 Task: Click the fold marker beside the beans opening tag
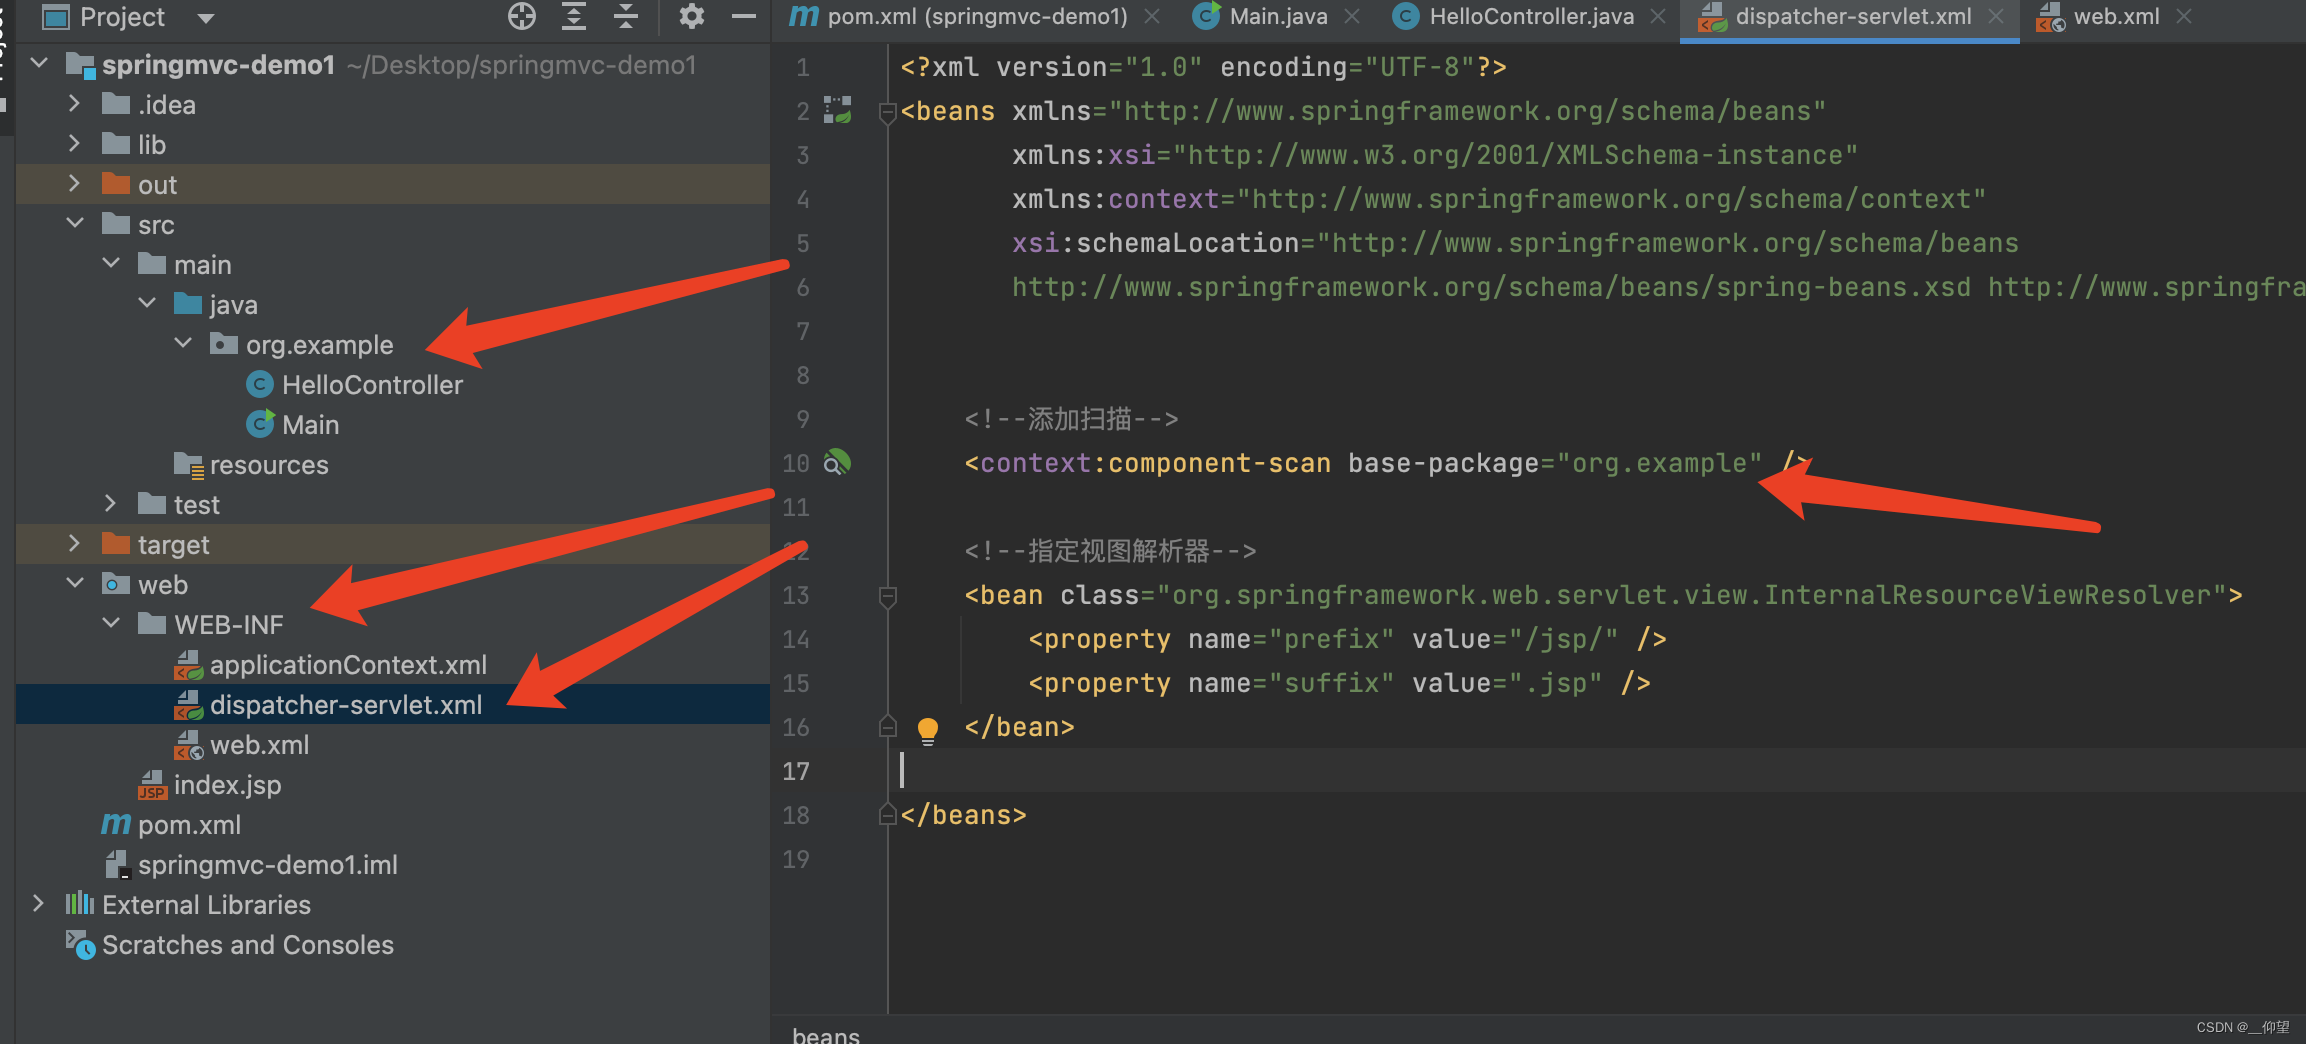pos(886,112)
